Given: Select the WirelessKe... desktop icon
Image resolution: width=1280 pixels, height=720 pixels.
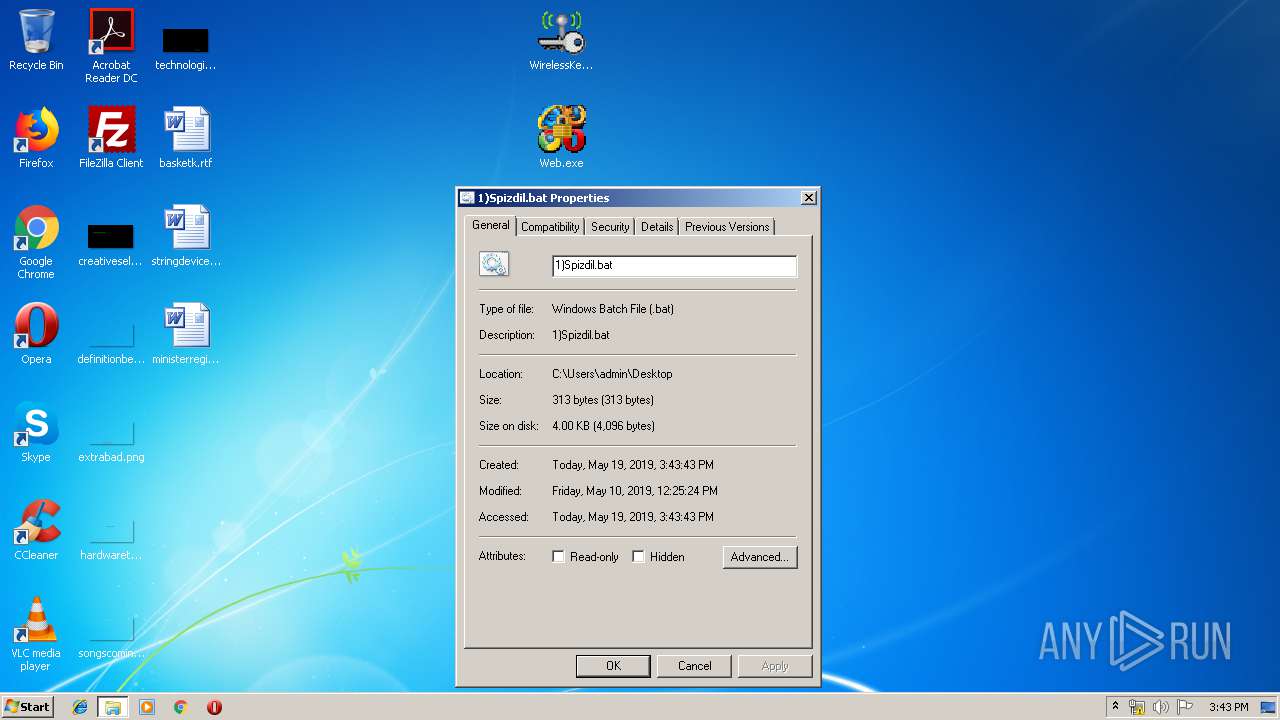Looking at the screenshot, I should point(561,40).
